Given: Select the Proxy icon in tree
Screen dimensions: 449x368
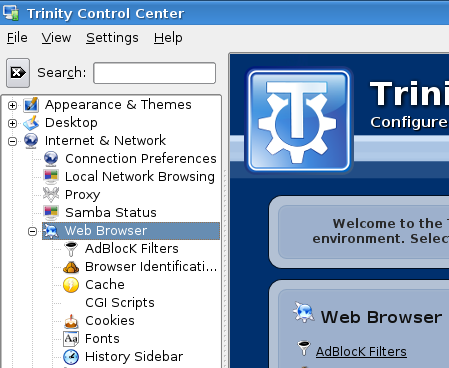Looking at the screenshot, I should click(x=51, y=195).
